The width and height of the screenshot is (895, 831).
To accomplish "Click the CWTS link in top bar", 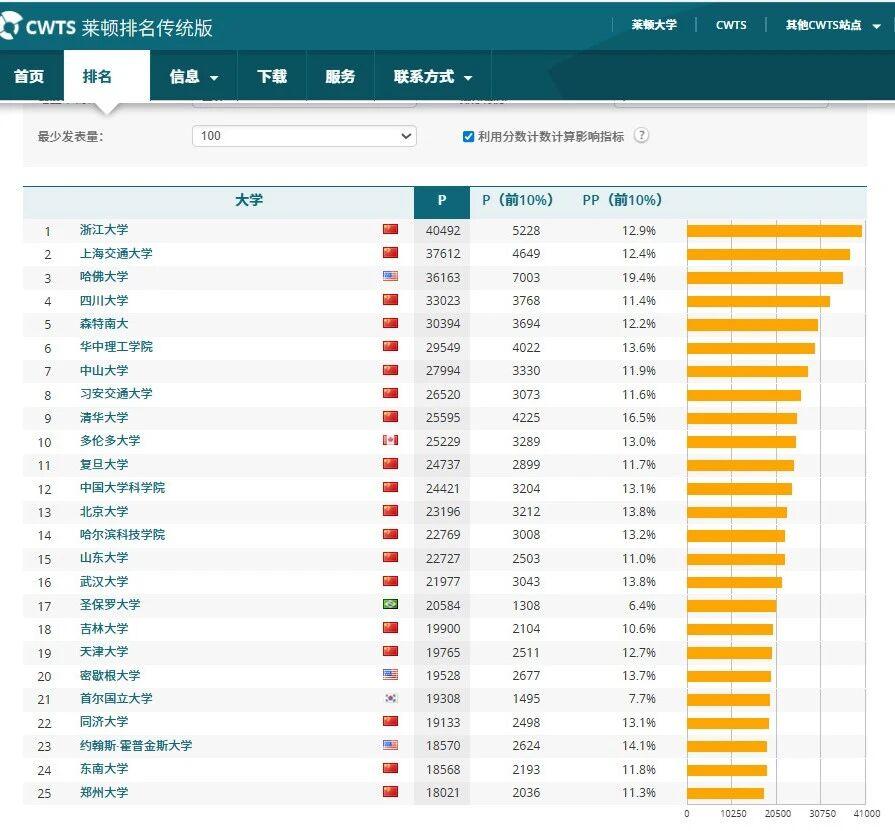I will (731, 25).
